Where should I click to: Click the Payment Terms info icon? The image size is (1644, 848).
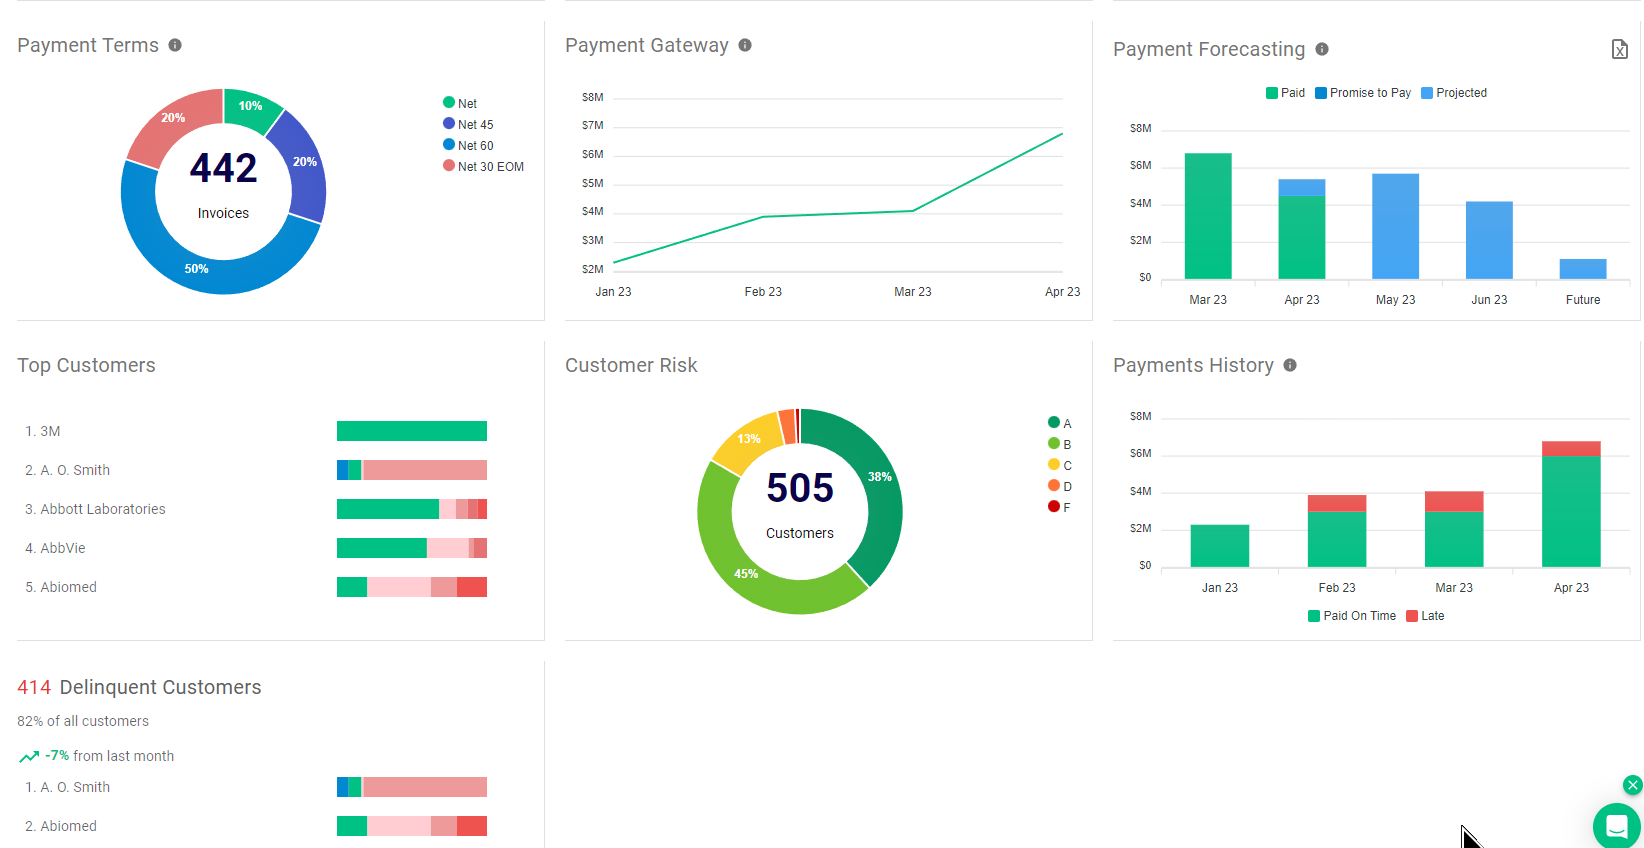click(175, 45)
